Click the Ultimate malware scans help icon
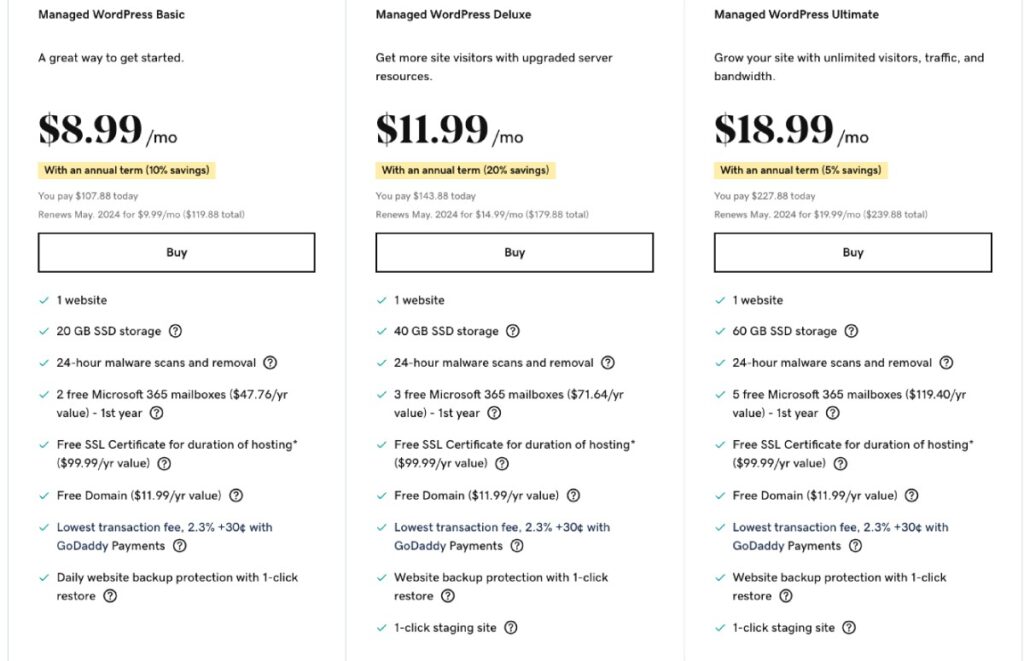This screenshot has width=1024, height=661. [945, 362]
